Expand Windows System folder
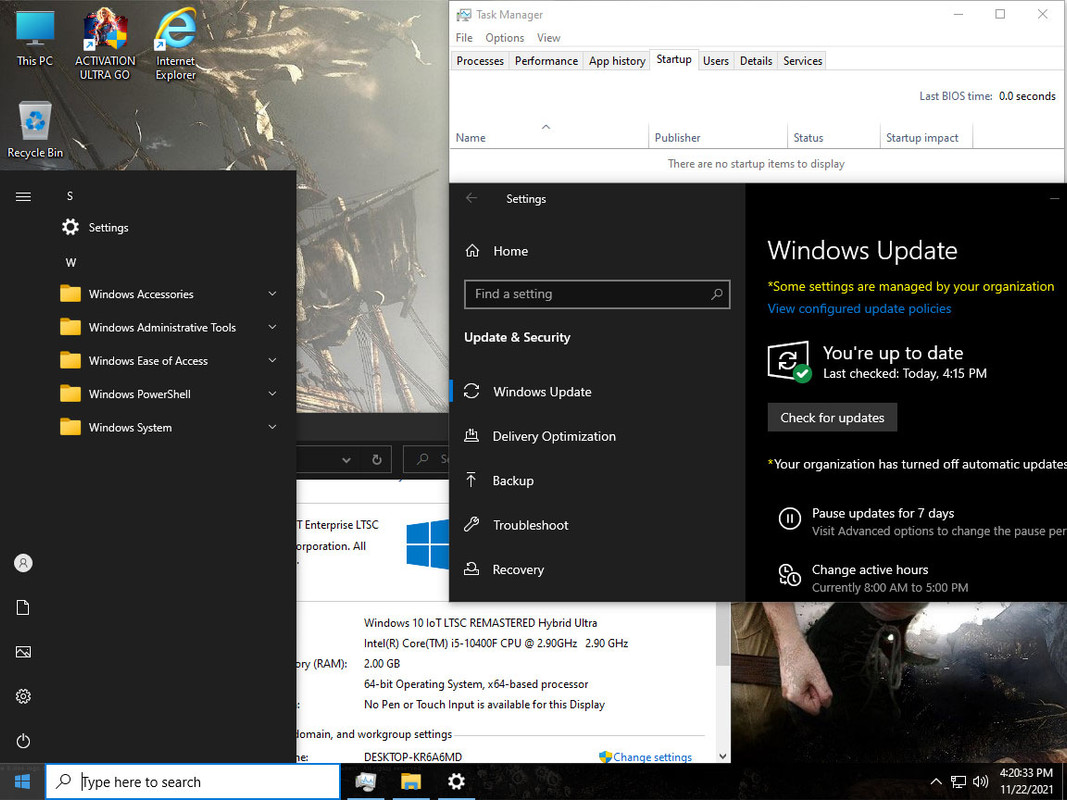 coord(170,427)
